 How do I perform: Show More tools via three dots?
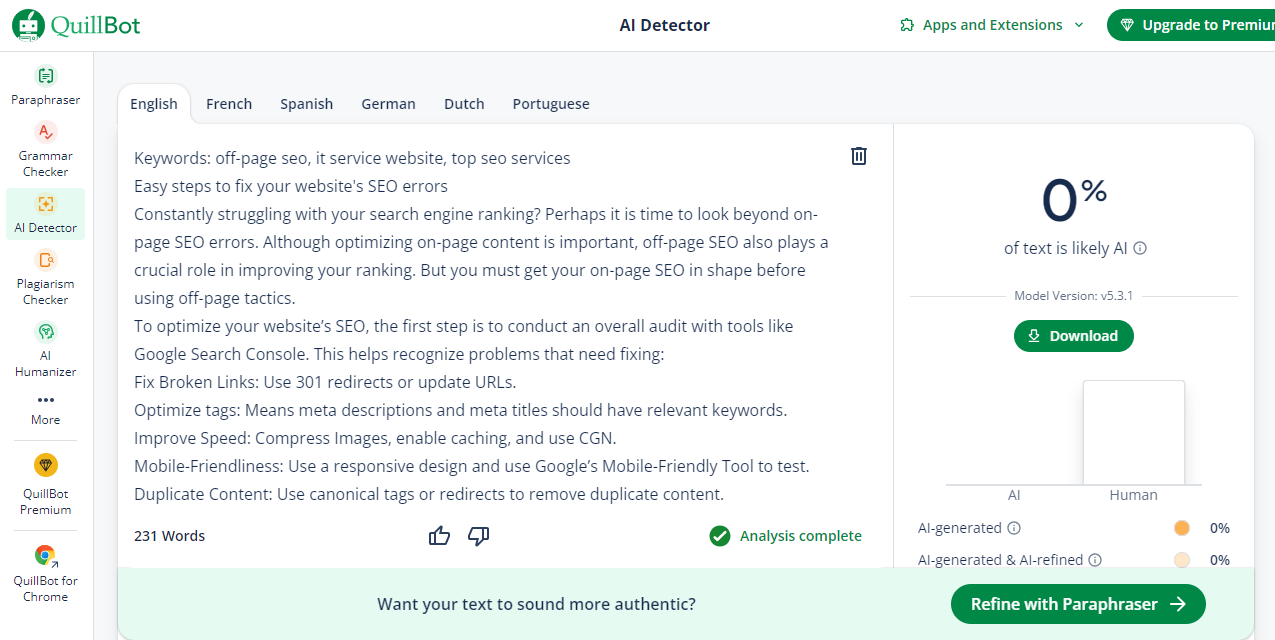[46, 400]
